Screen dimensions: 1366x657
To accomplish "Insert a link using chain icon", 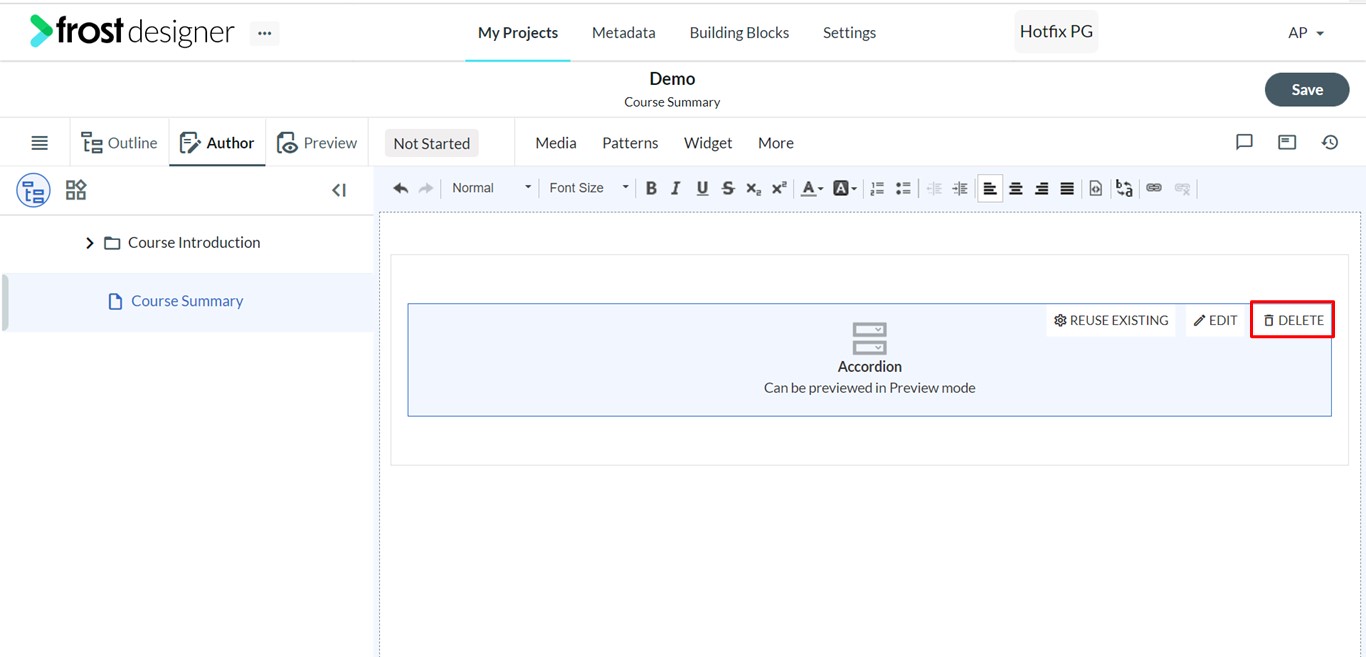I will coord(1154,188).
